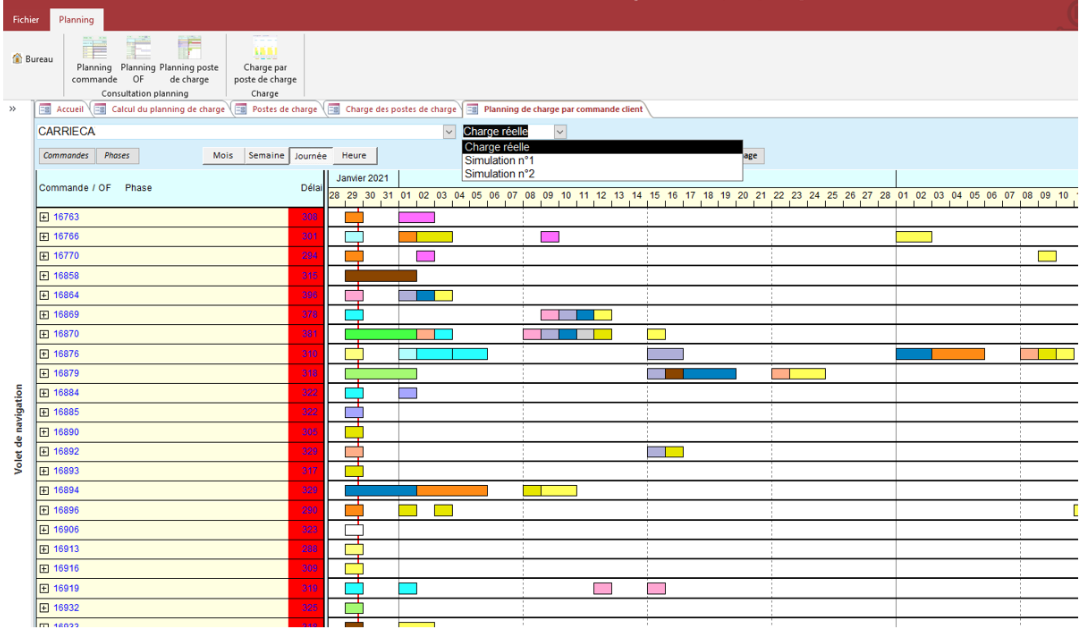Toggle to Mois display mode
The height and width of the screenshot is (632, 1086).
pyautogui.click(x=222, y=155)
